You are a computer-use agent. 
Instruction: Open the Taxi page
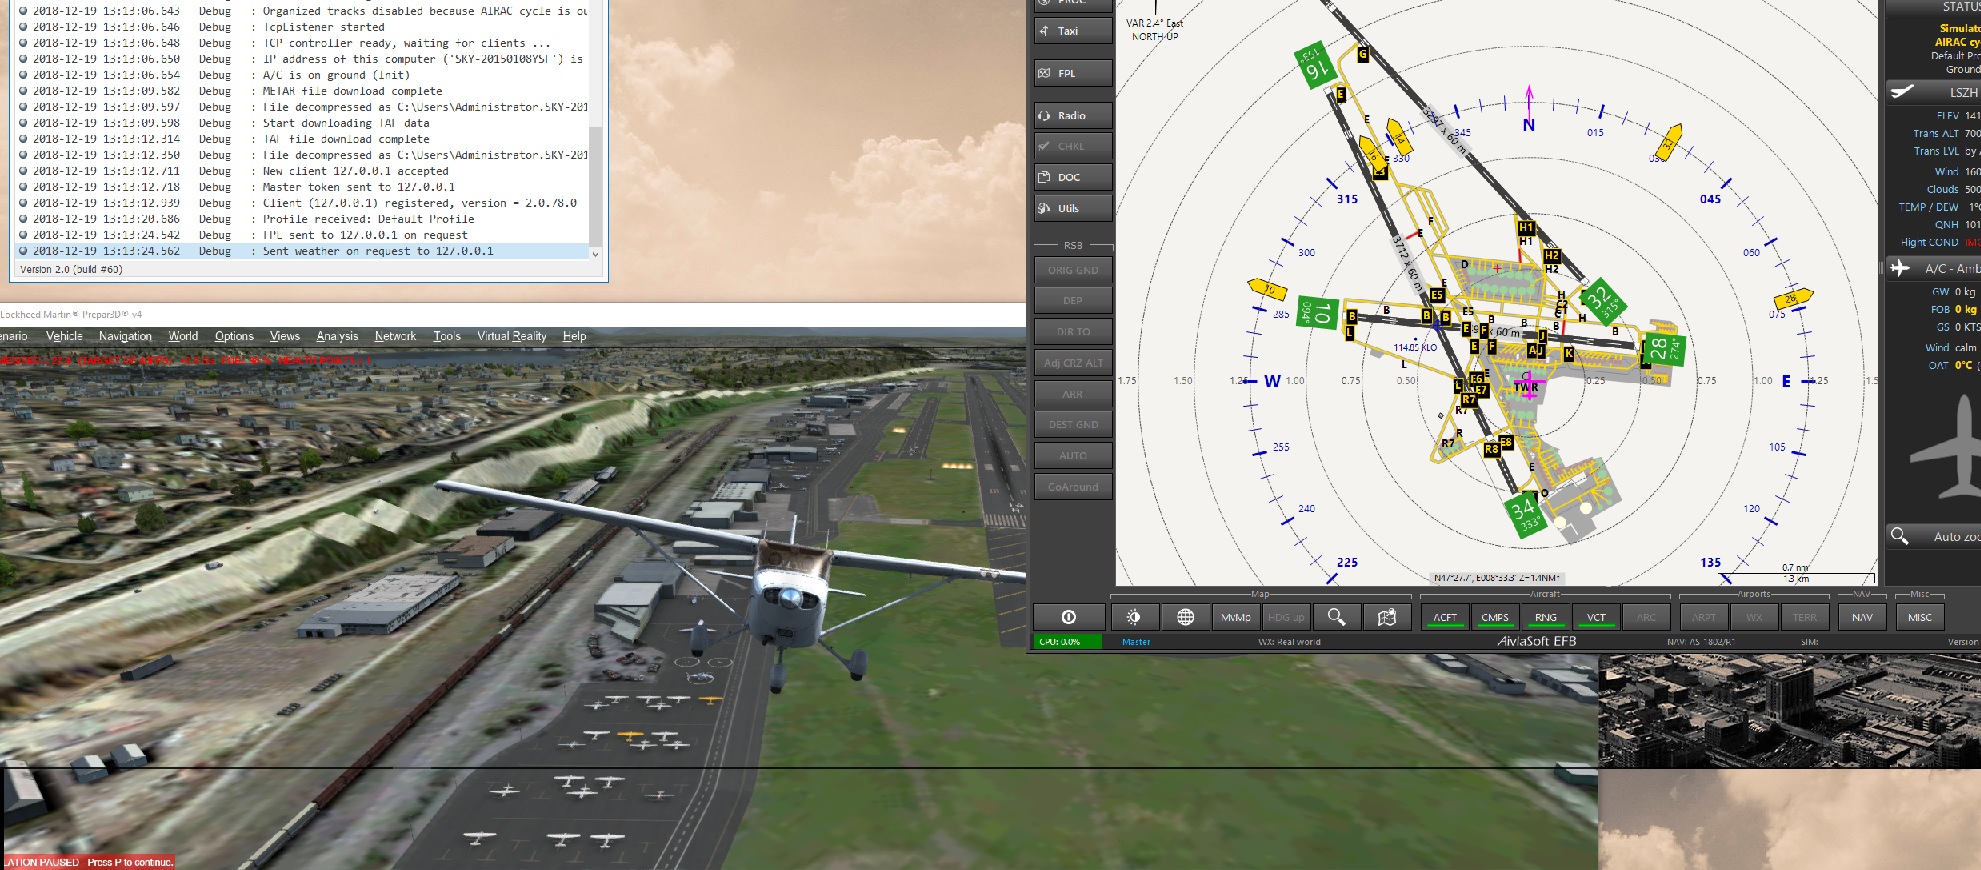(x=1073, y=31)
